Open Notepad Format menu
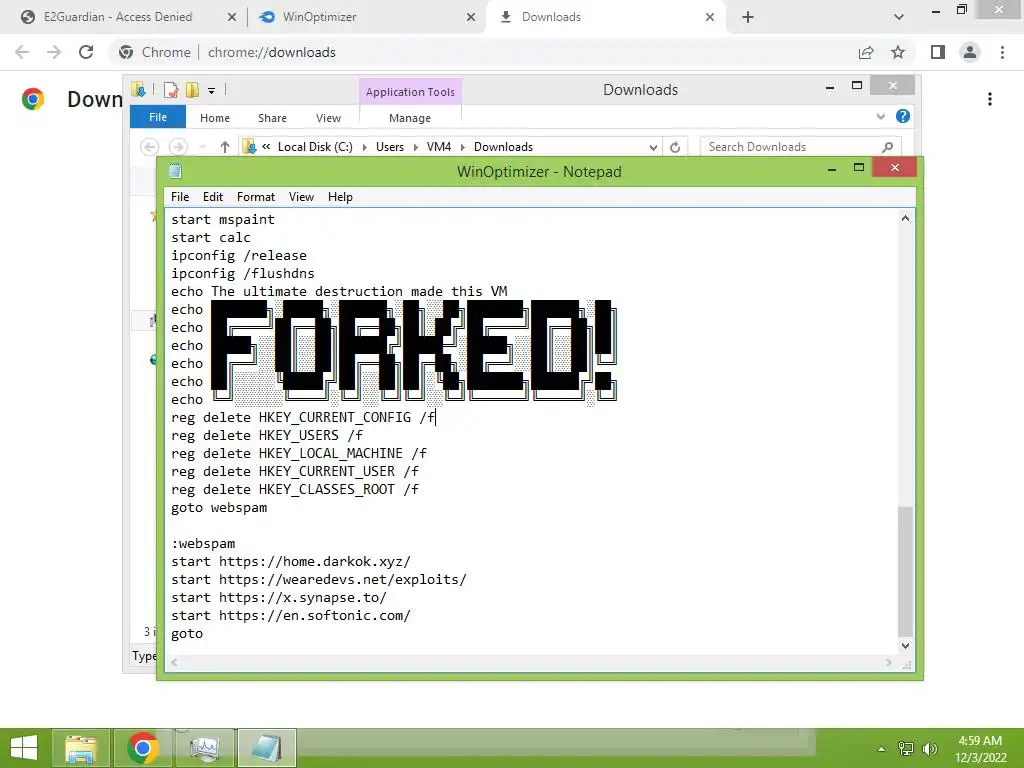Image resolution: width=1024 pixels, height=768 pixels. (x=256, y=197)
